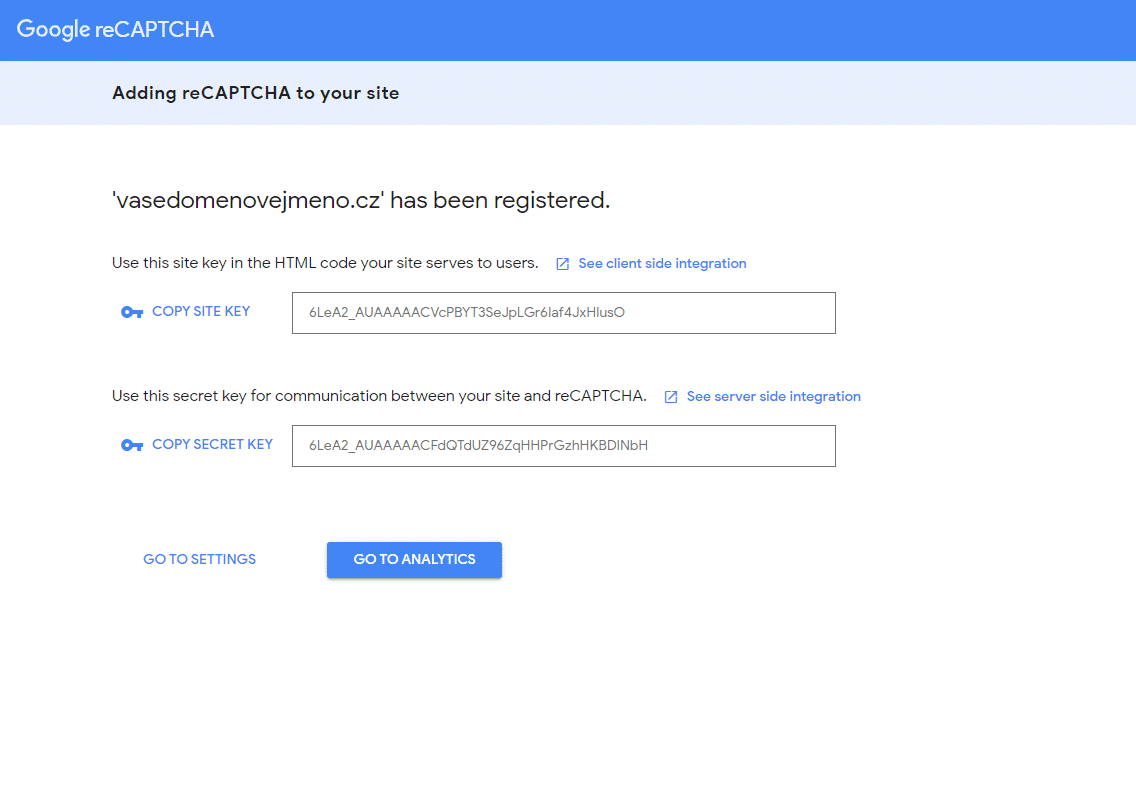Click the GO TO ANALYTICS button
Screen dimensions: 1136x788
414,560
